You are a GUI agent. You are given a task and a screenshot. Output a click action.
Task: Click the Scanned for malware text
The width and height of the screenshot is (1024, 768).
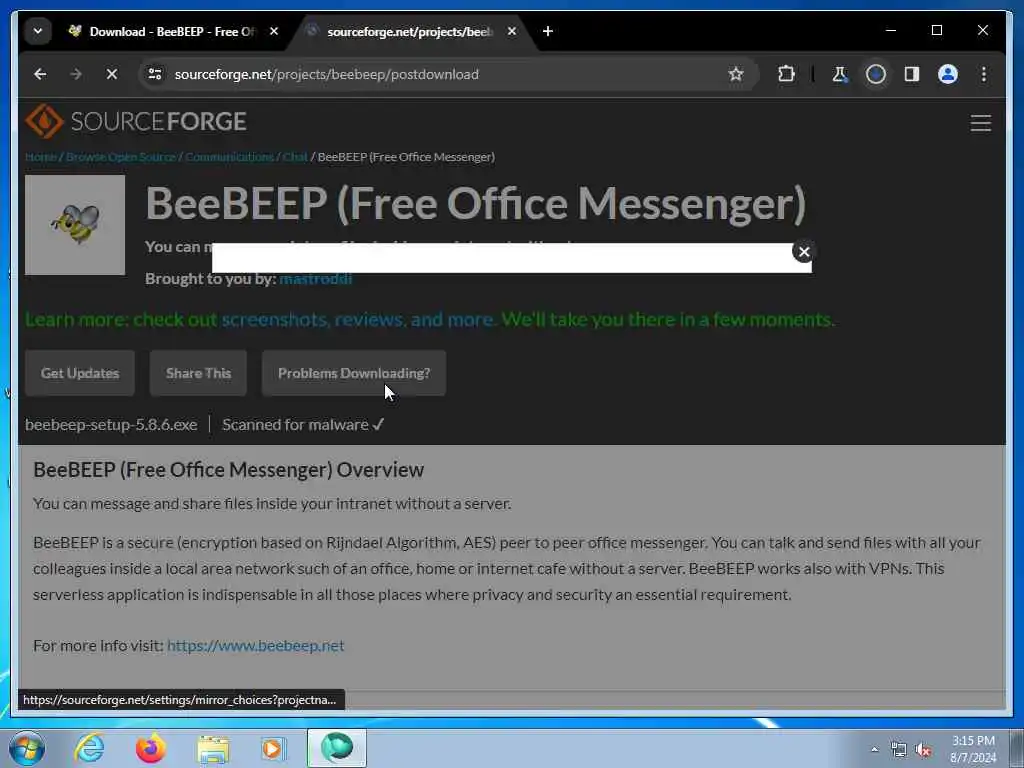pos(303,424)
